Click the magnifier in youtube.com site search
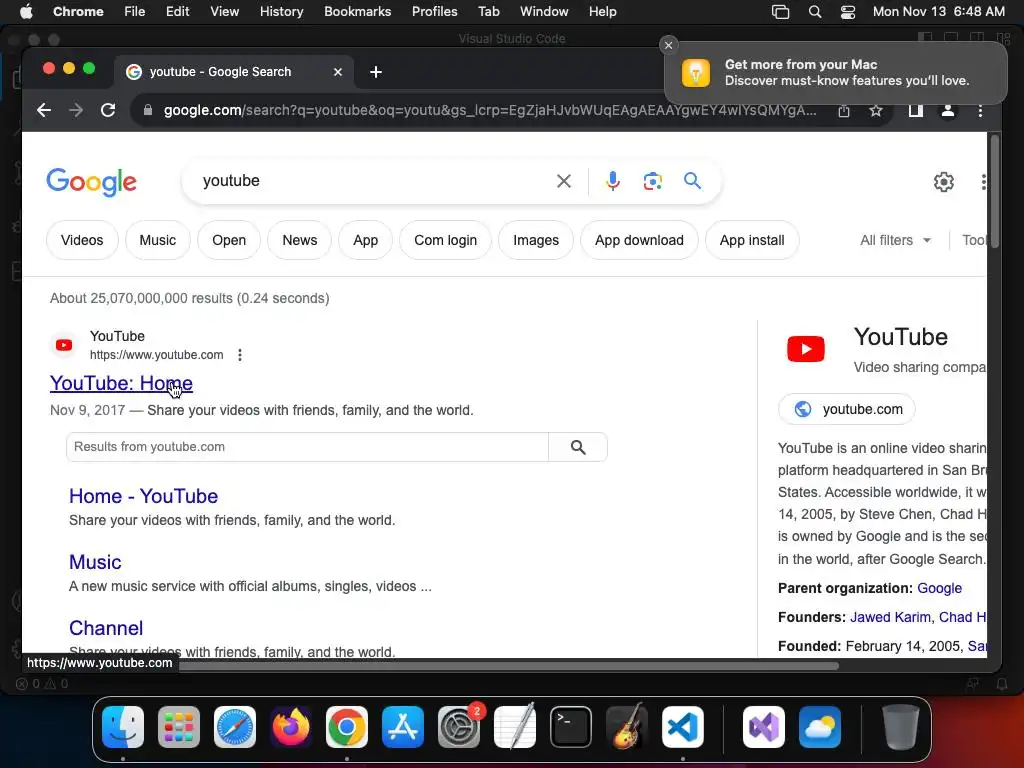1024x768 pixels. [x=578, y=447]
